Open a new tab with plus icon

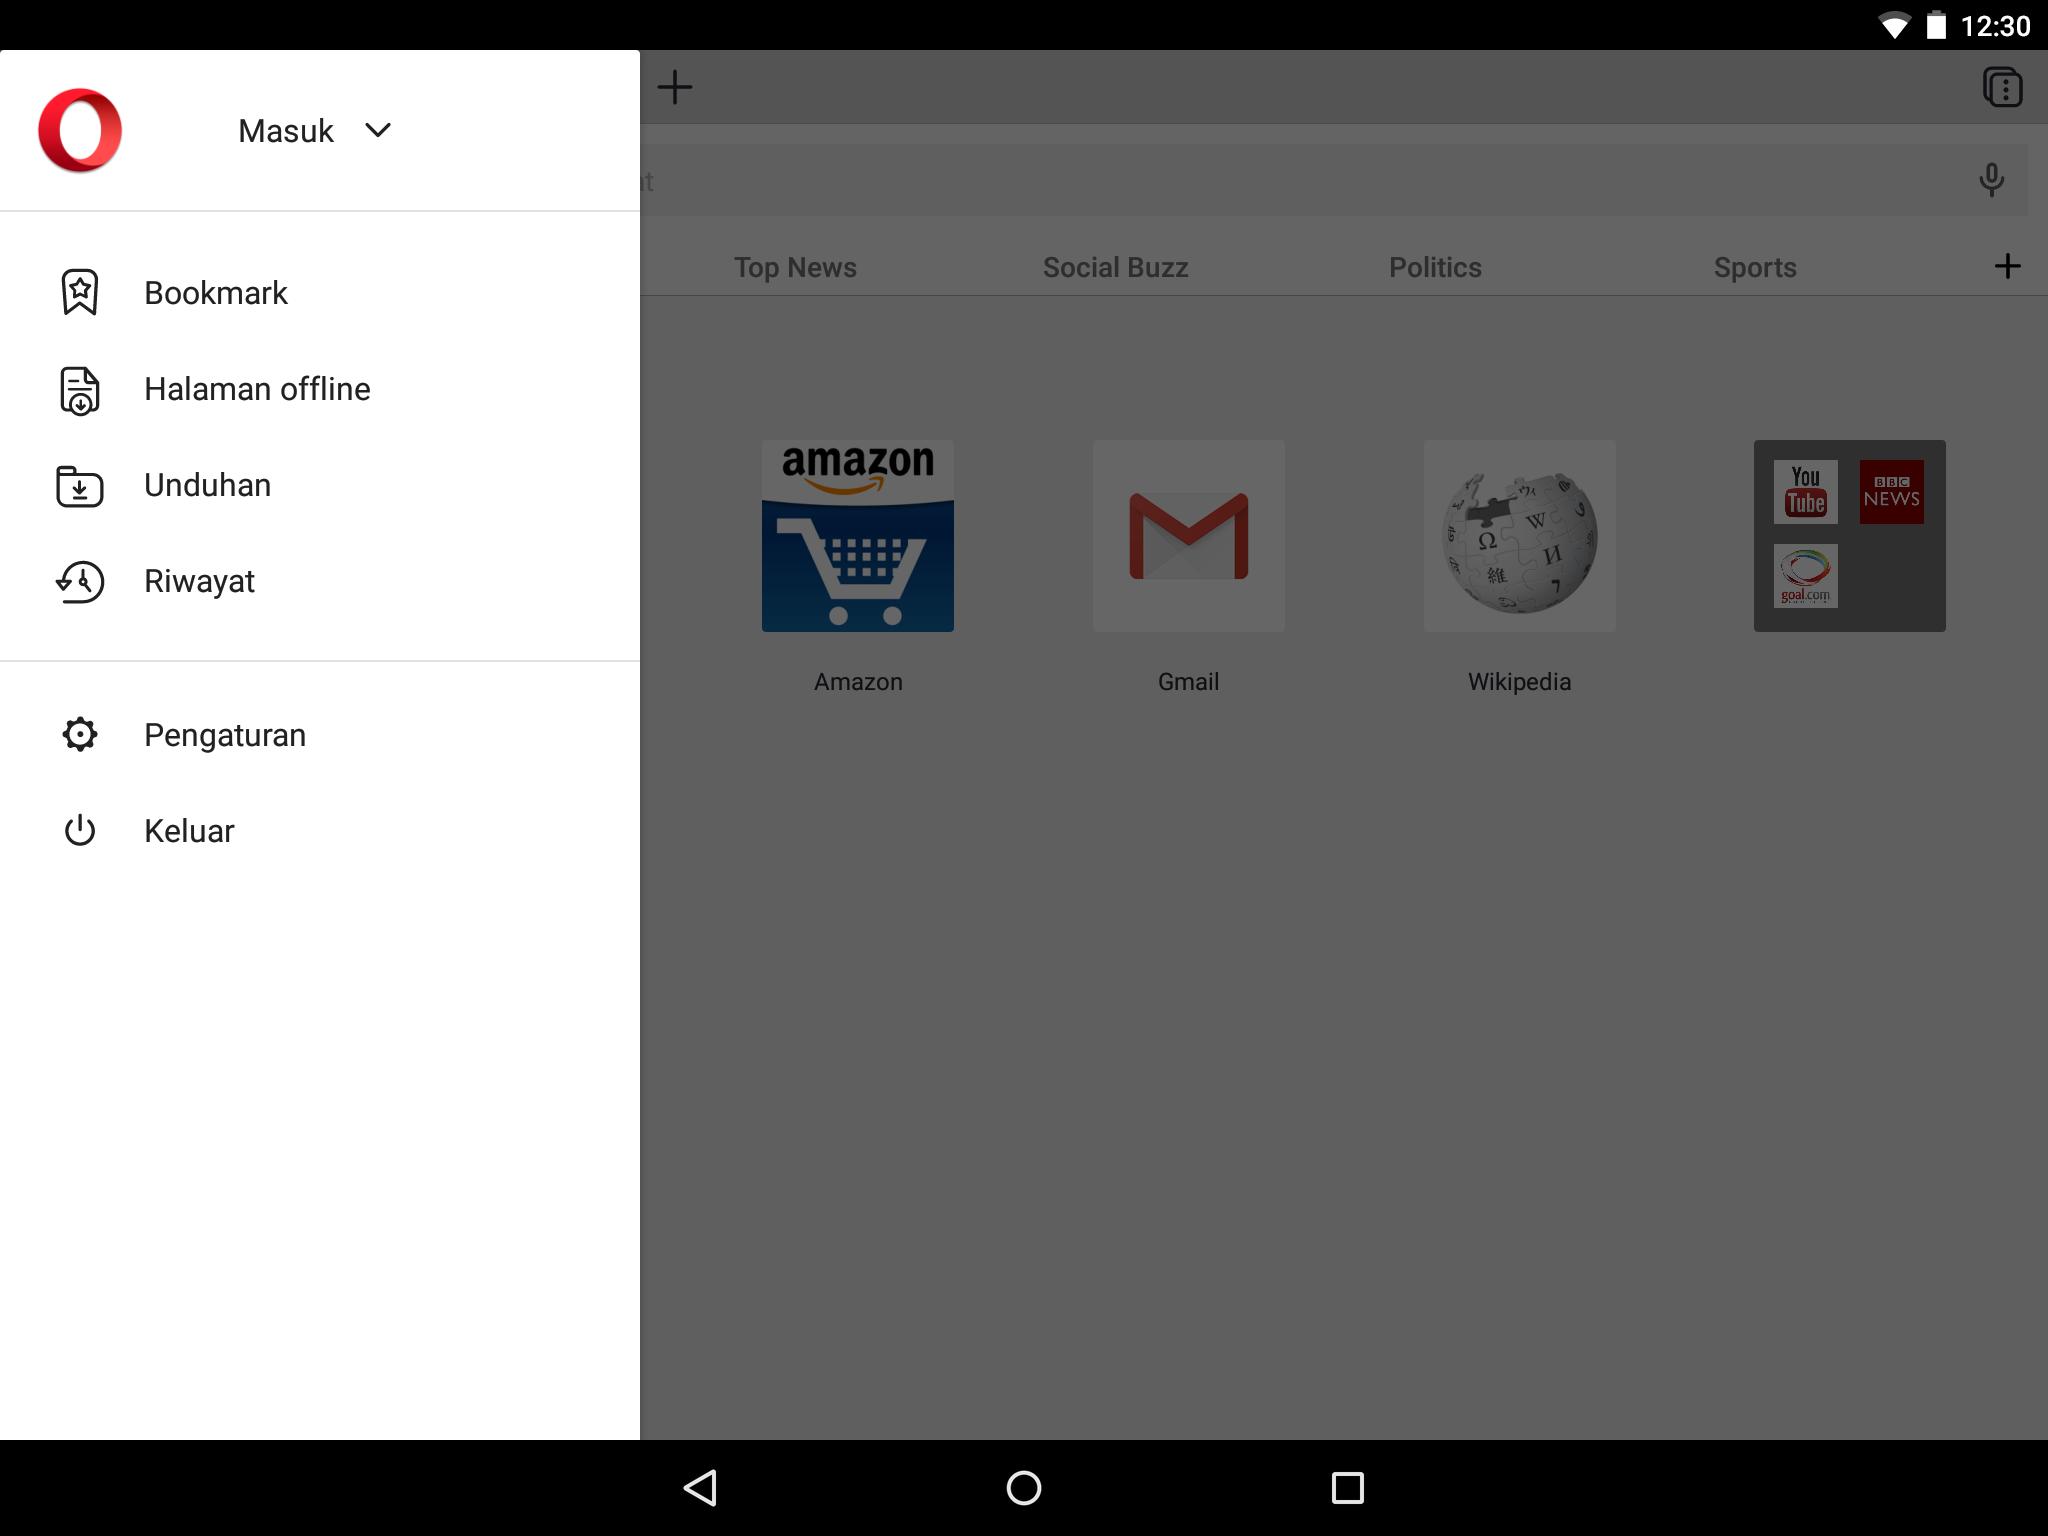pyautogui.click(x=675, y=87)
